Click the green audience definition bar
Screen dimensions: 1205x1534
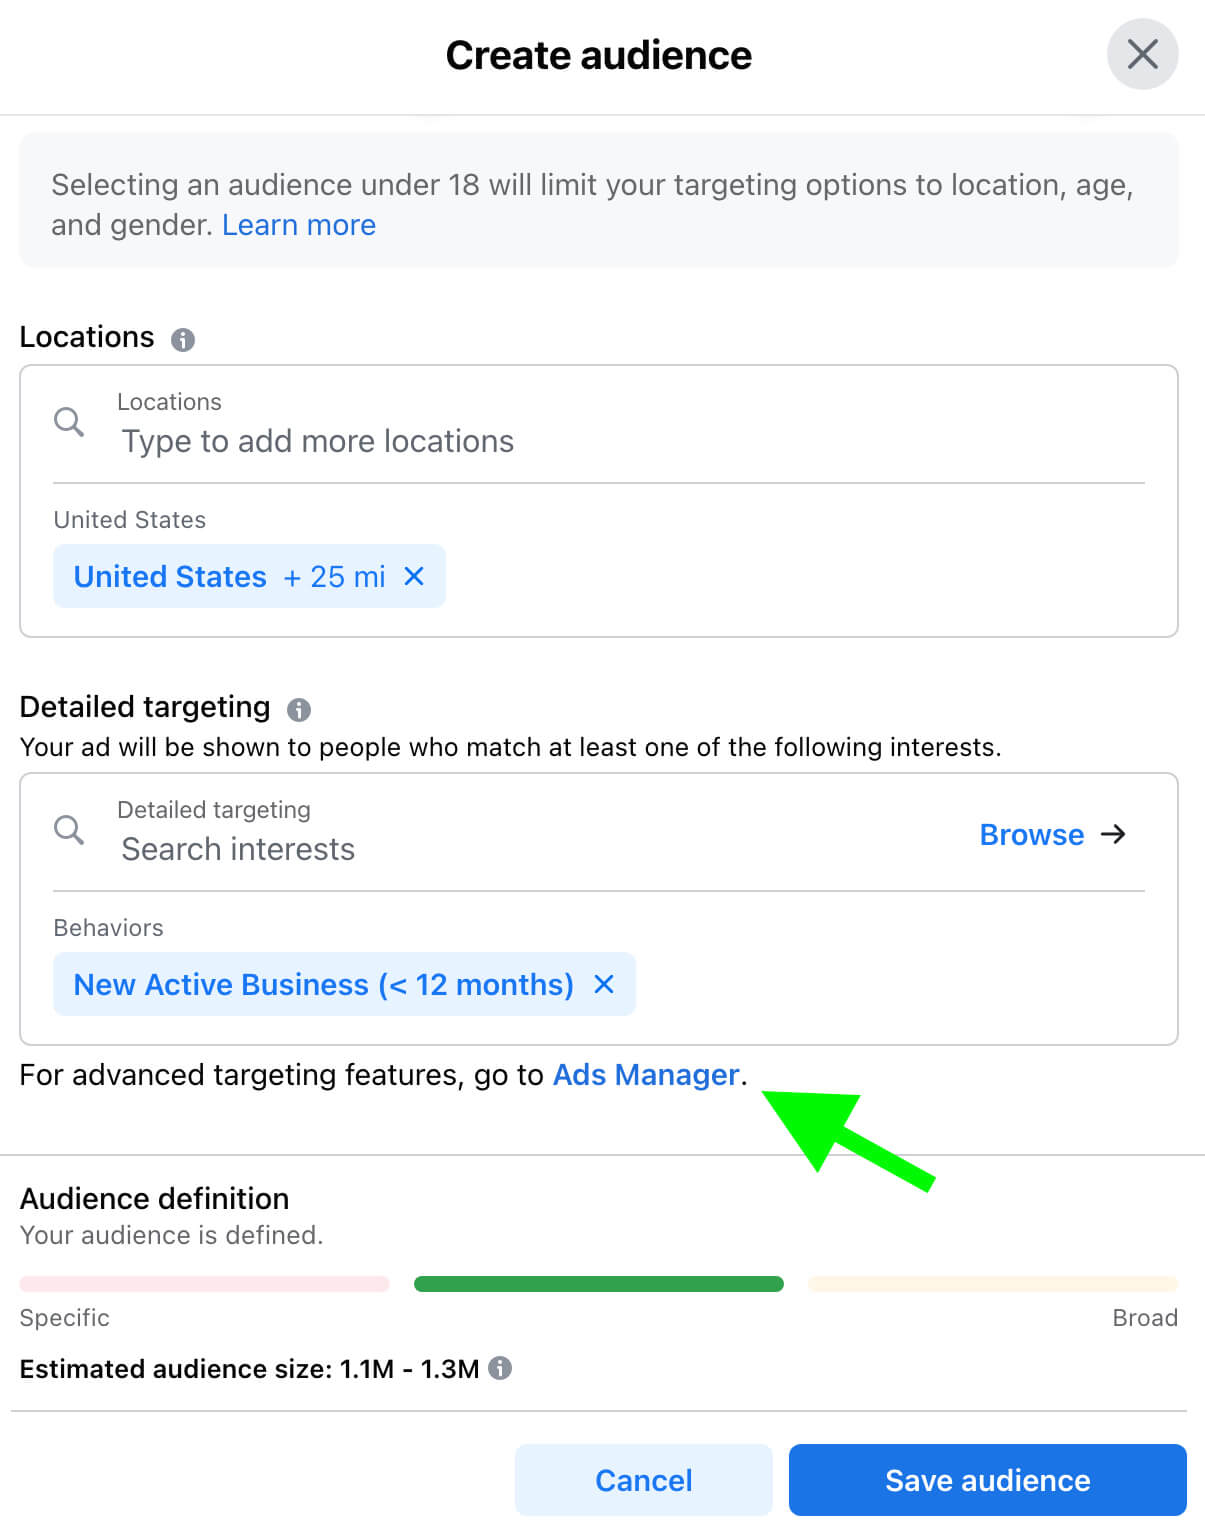(598, 1284)
